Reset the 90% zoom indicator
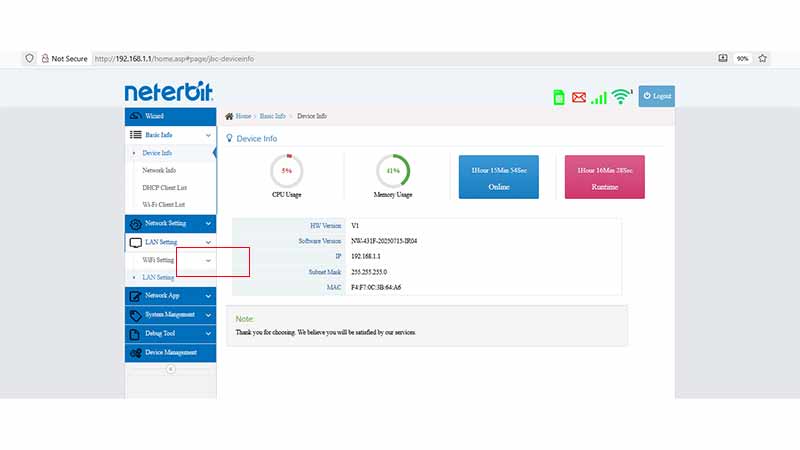Image resolution: width=800 pixels, height=450 pixels. coord(742,59)
